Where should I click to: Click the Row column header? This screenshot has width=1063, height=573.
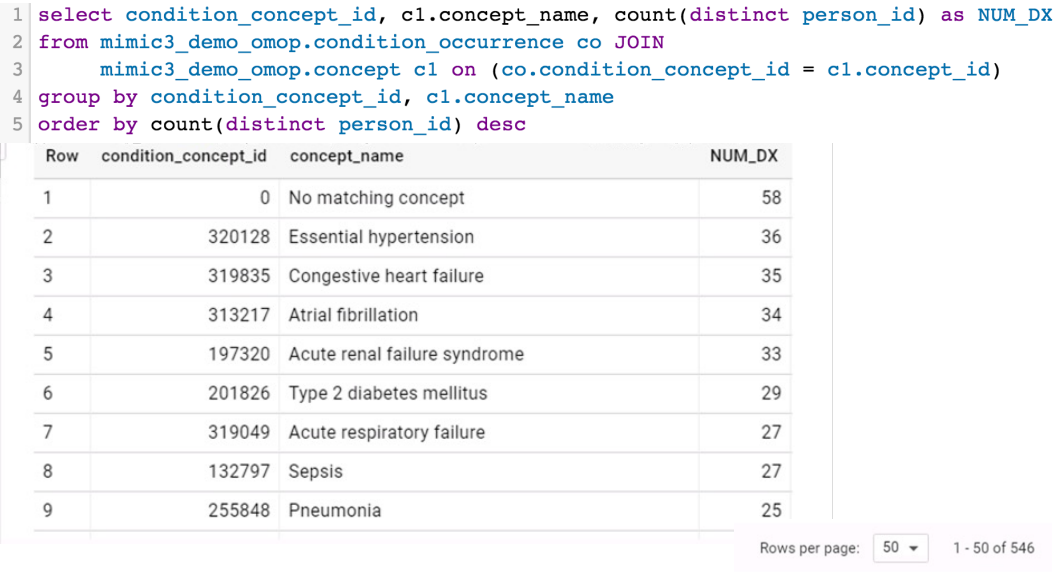[62, 156]
